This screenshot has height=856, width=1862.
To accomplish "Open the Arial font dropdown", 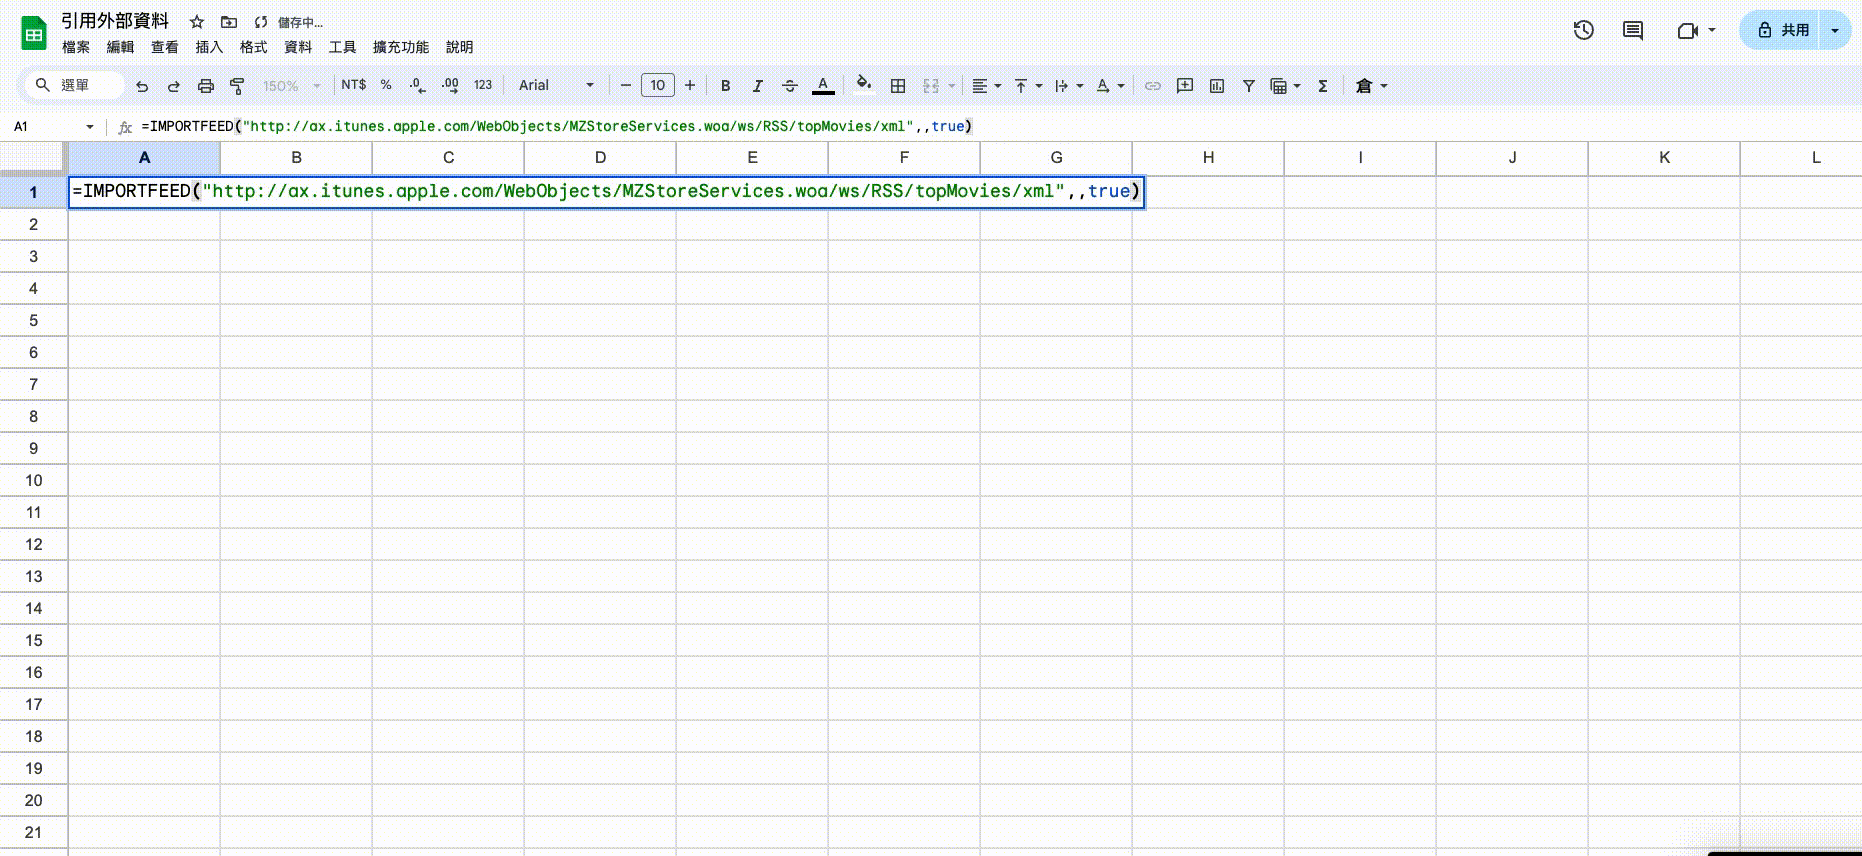I will [x=556, y=86].
